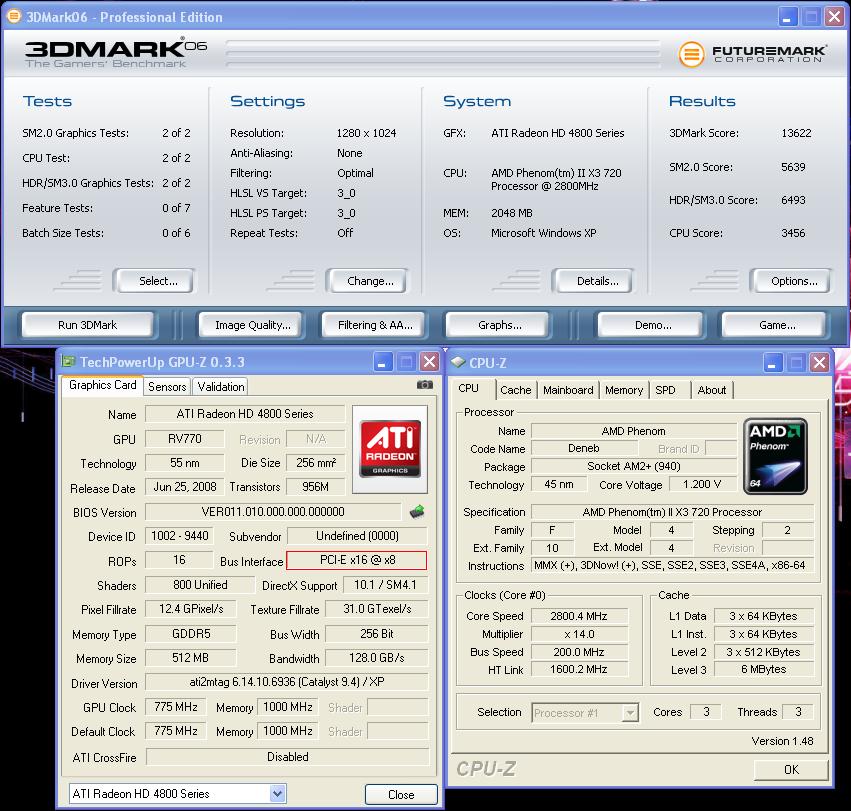
Task: Click the AMD Phenom logo in CPU-Z
Action: 775,455
